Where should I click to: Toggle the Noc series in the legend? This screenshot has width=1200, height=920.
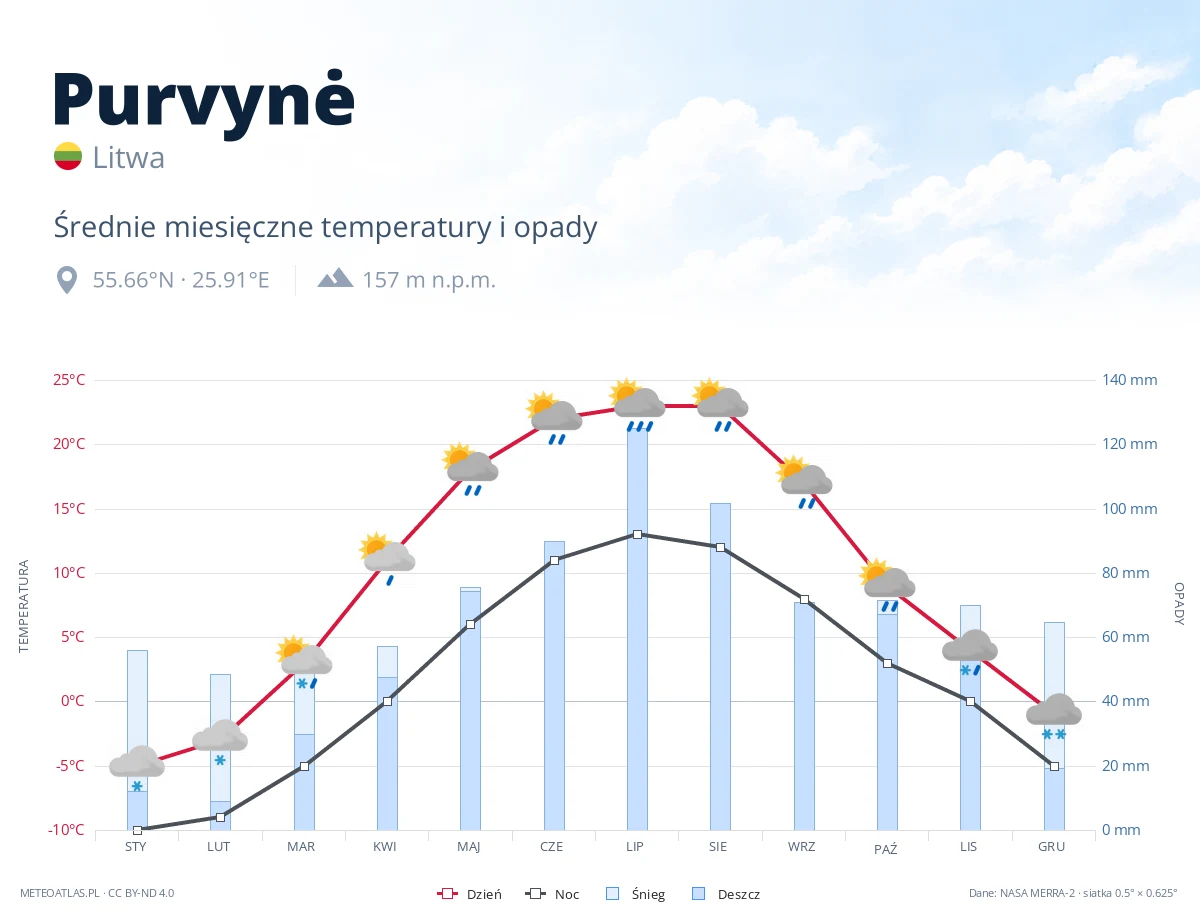[x=551, y=894]
